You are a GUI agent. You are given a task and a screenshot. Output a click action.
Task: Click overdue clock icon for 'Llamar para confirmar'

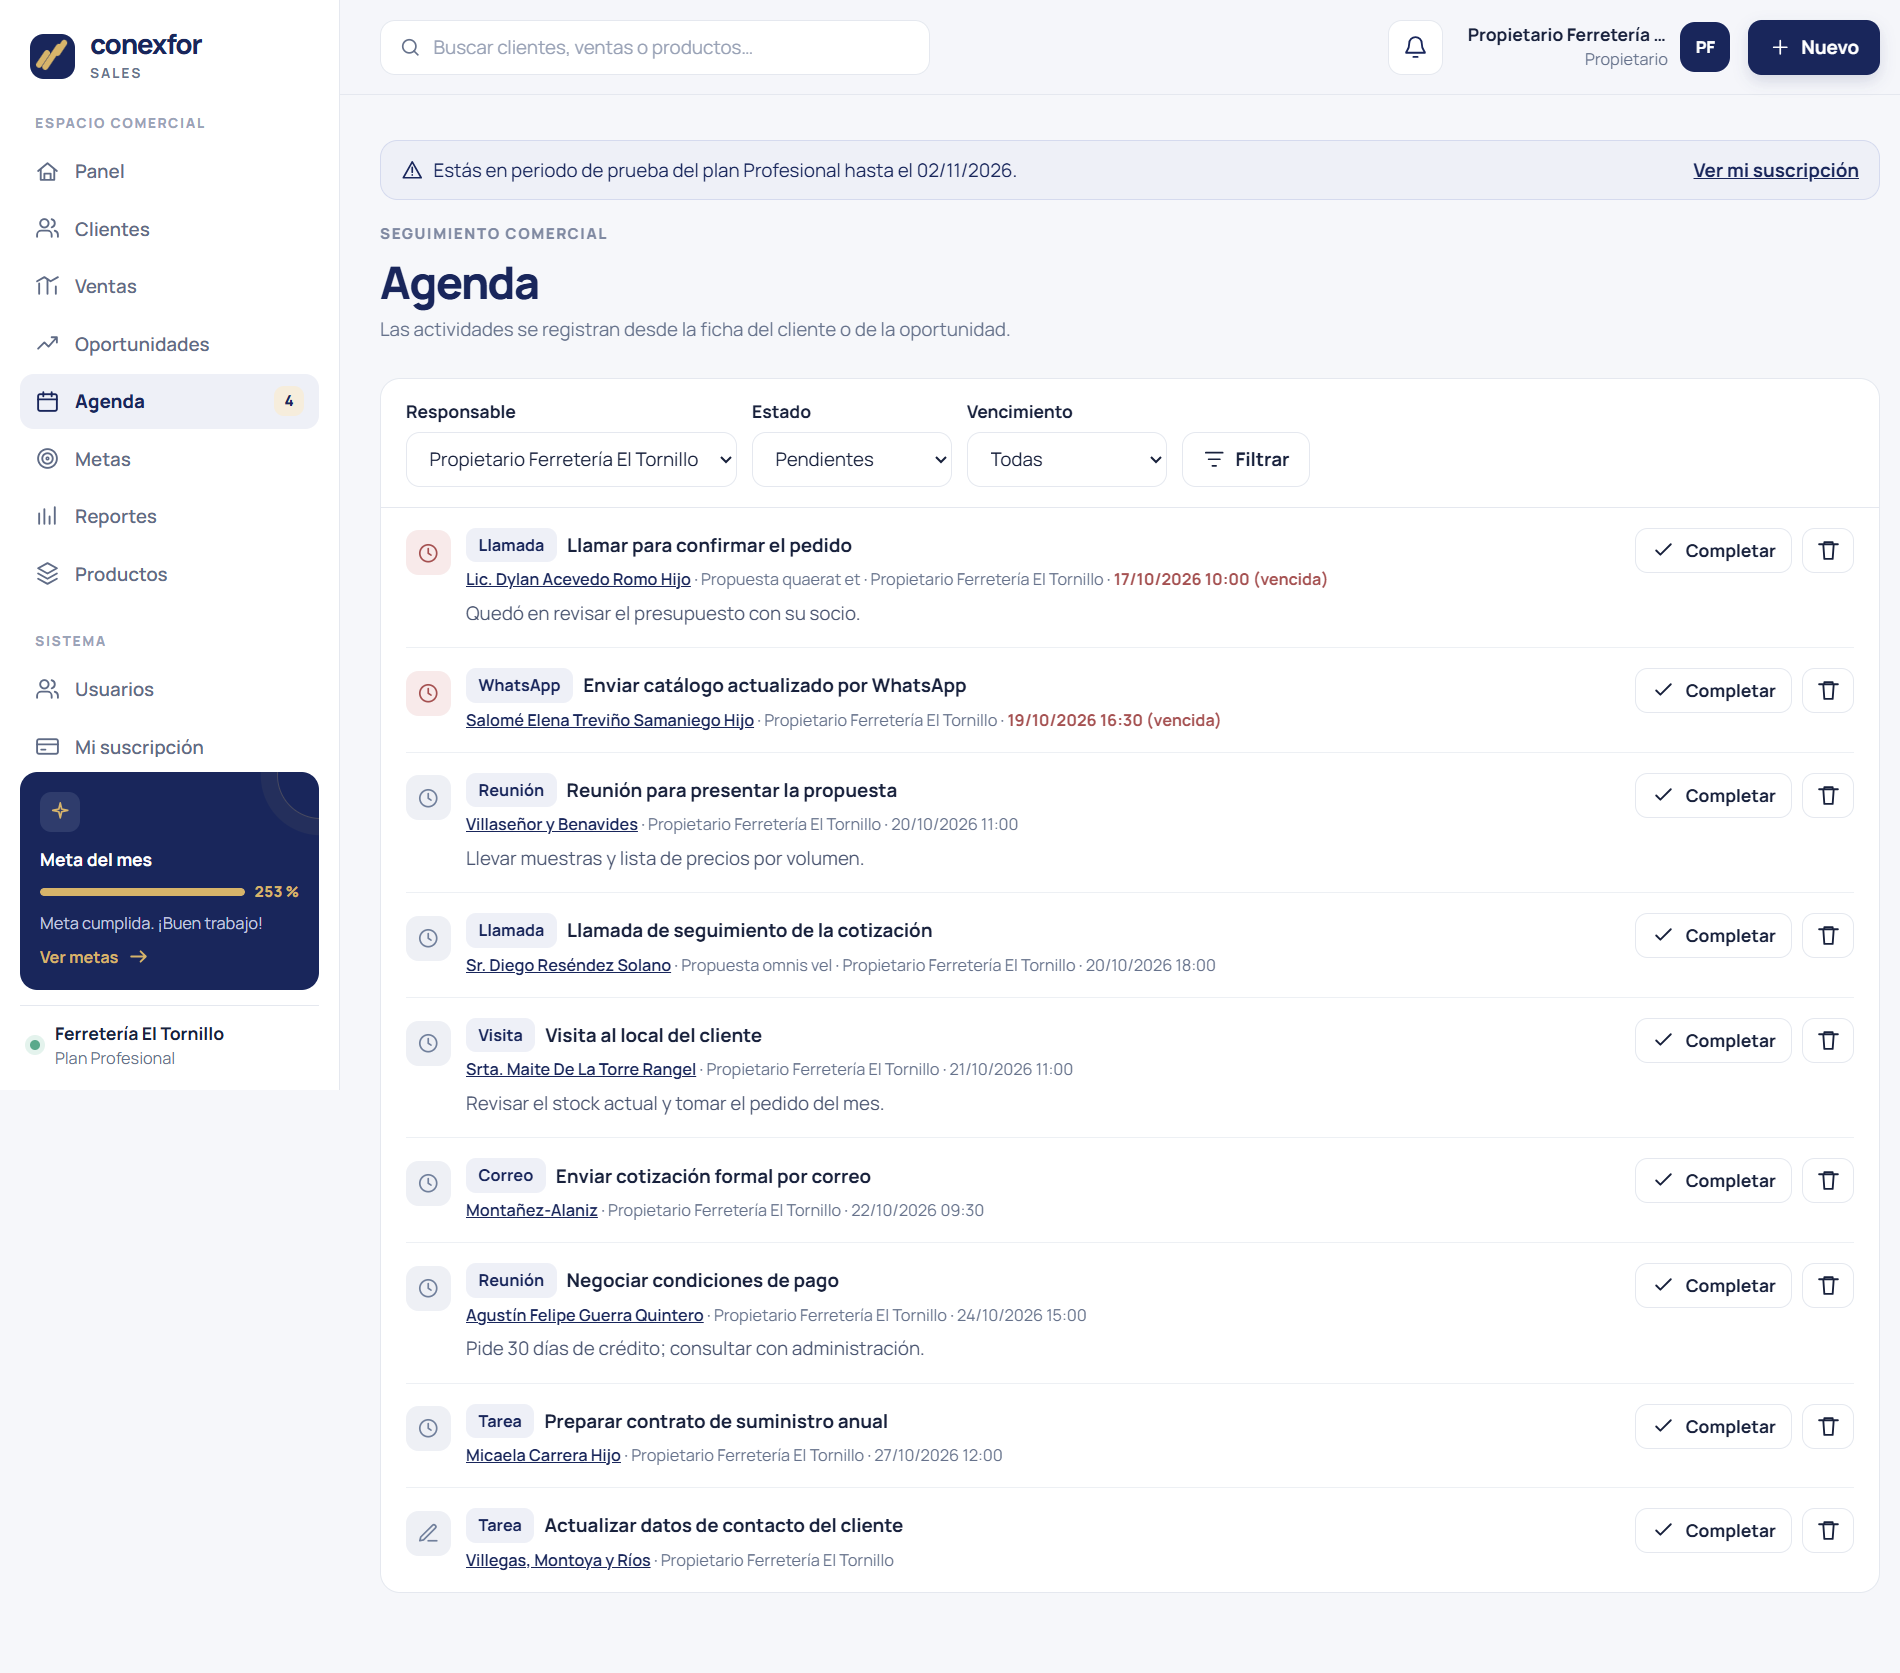[x=428, y=553]
